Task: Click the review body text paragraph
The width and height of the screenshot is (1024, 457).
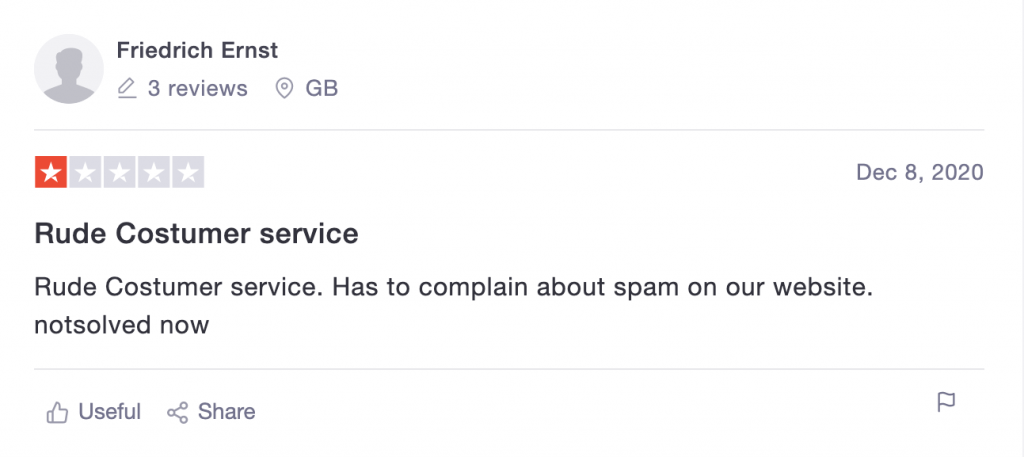Action: (454, 306)
